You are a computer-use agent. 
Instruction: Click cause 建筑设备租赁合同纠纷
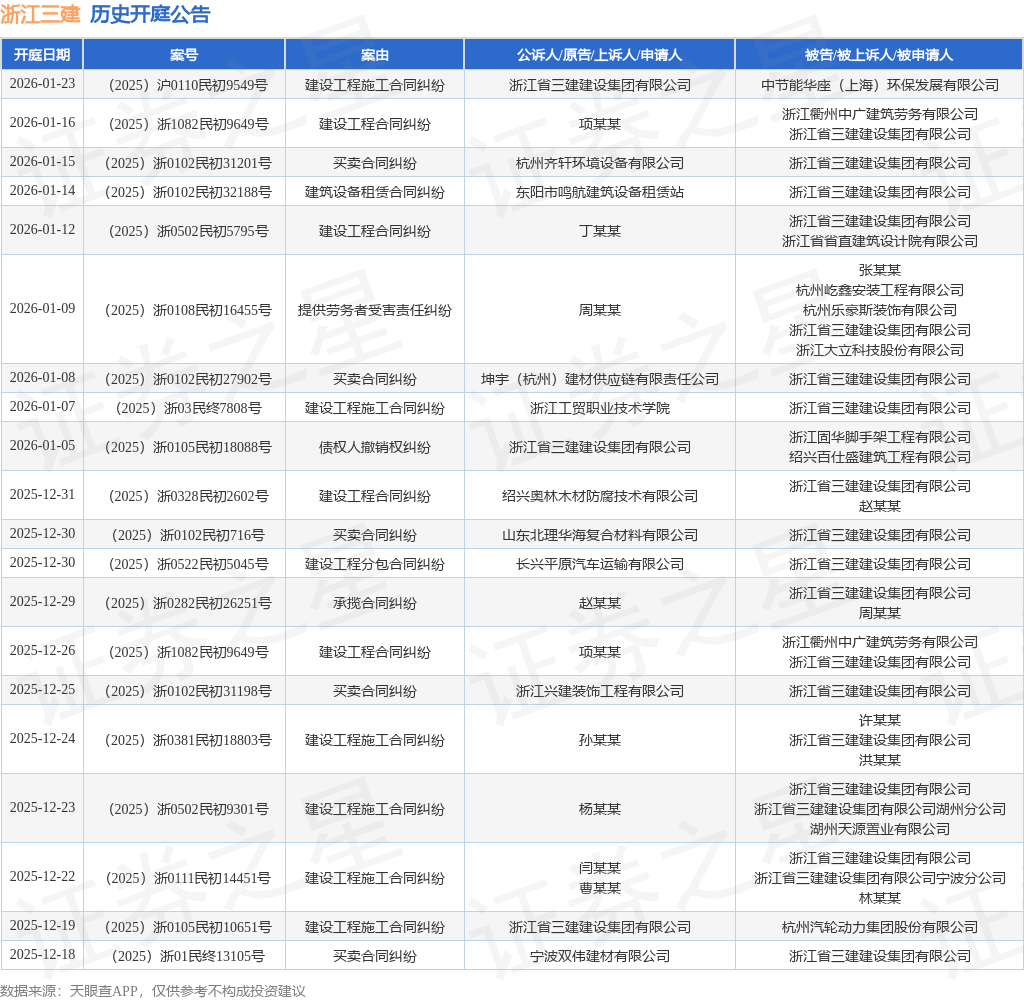coord(375,192)
